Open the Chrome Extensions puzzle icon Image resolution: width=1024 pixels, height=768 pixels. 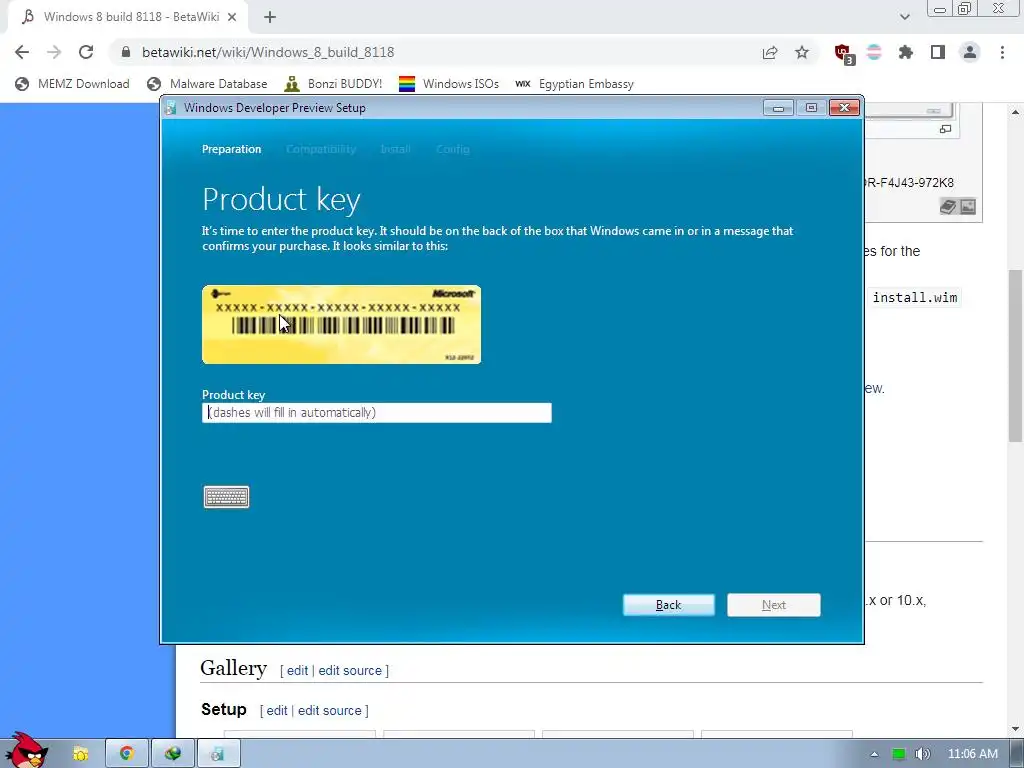click(x=906, y=52)
